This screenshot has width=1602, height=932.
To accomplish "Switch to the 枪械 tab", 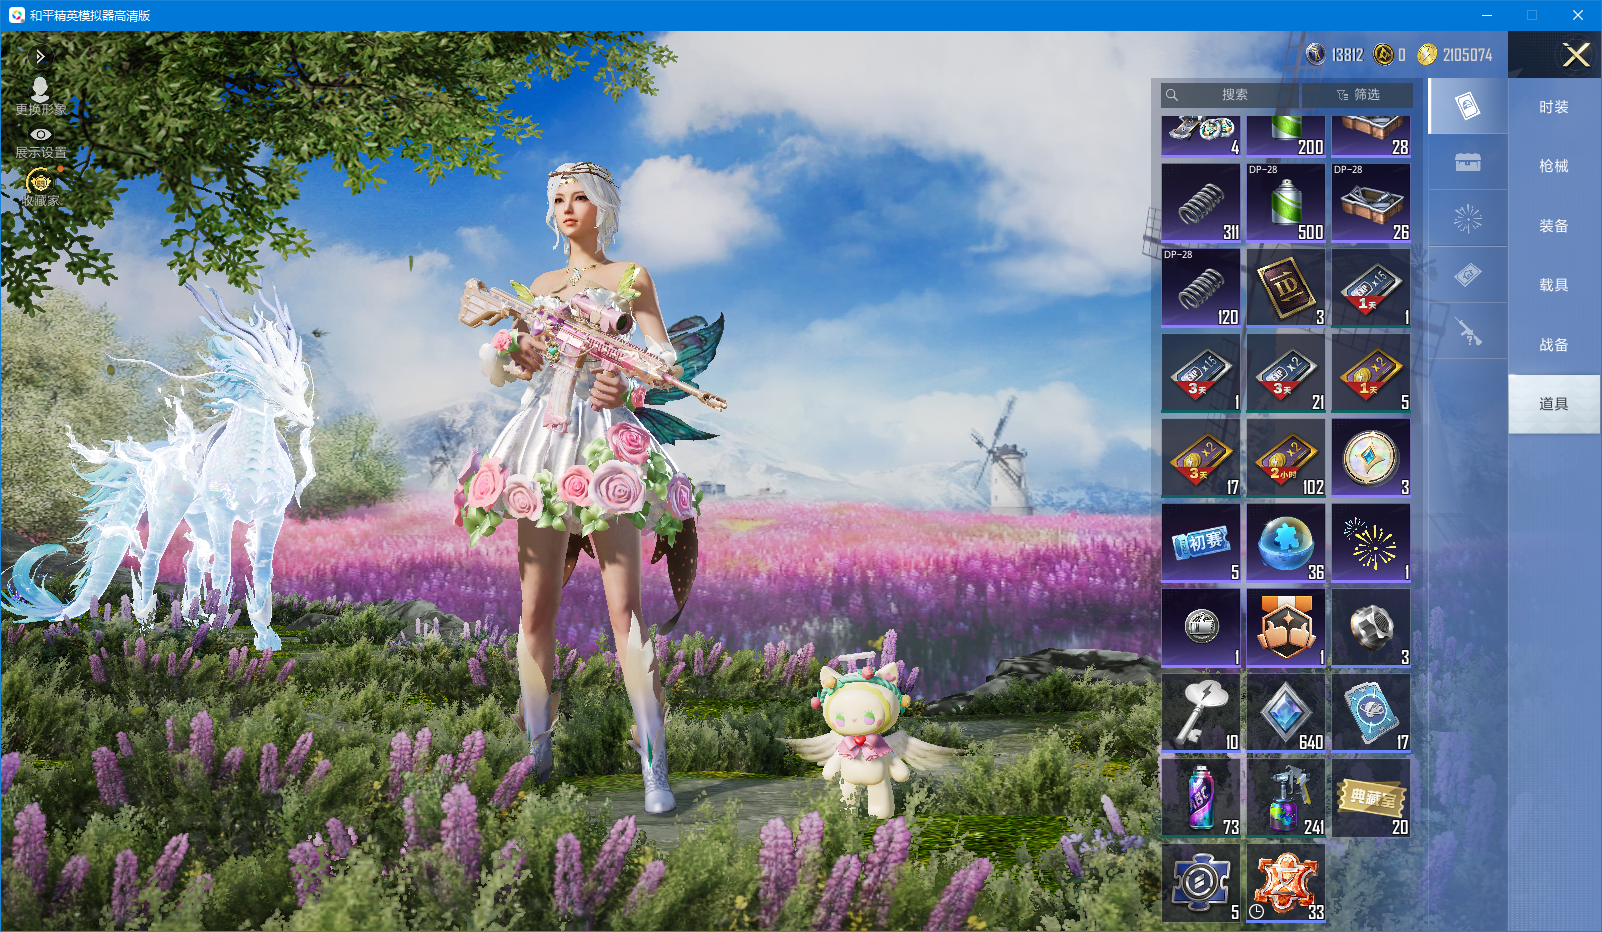I will (1553, 166).
